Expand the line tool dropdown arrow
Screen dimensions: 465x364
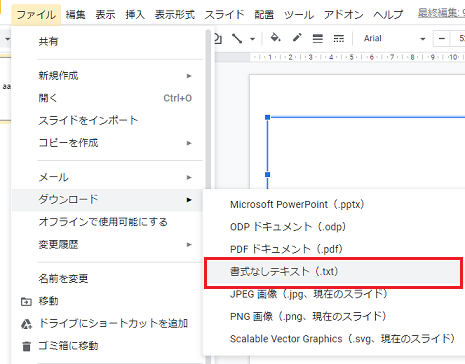[x=253, y=39]
